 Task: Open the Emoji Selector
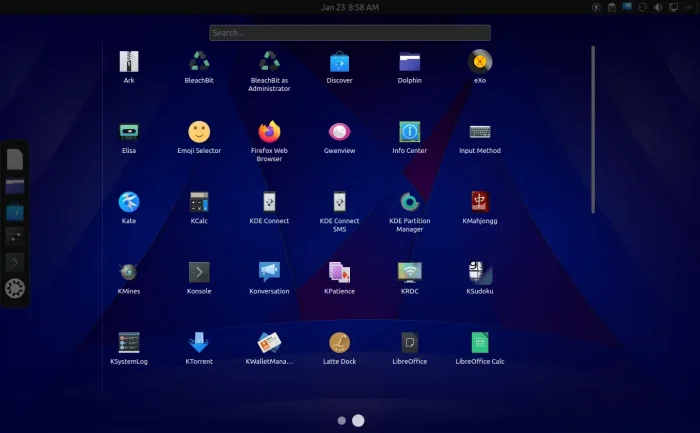199,132
